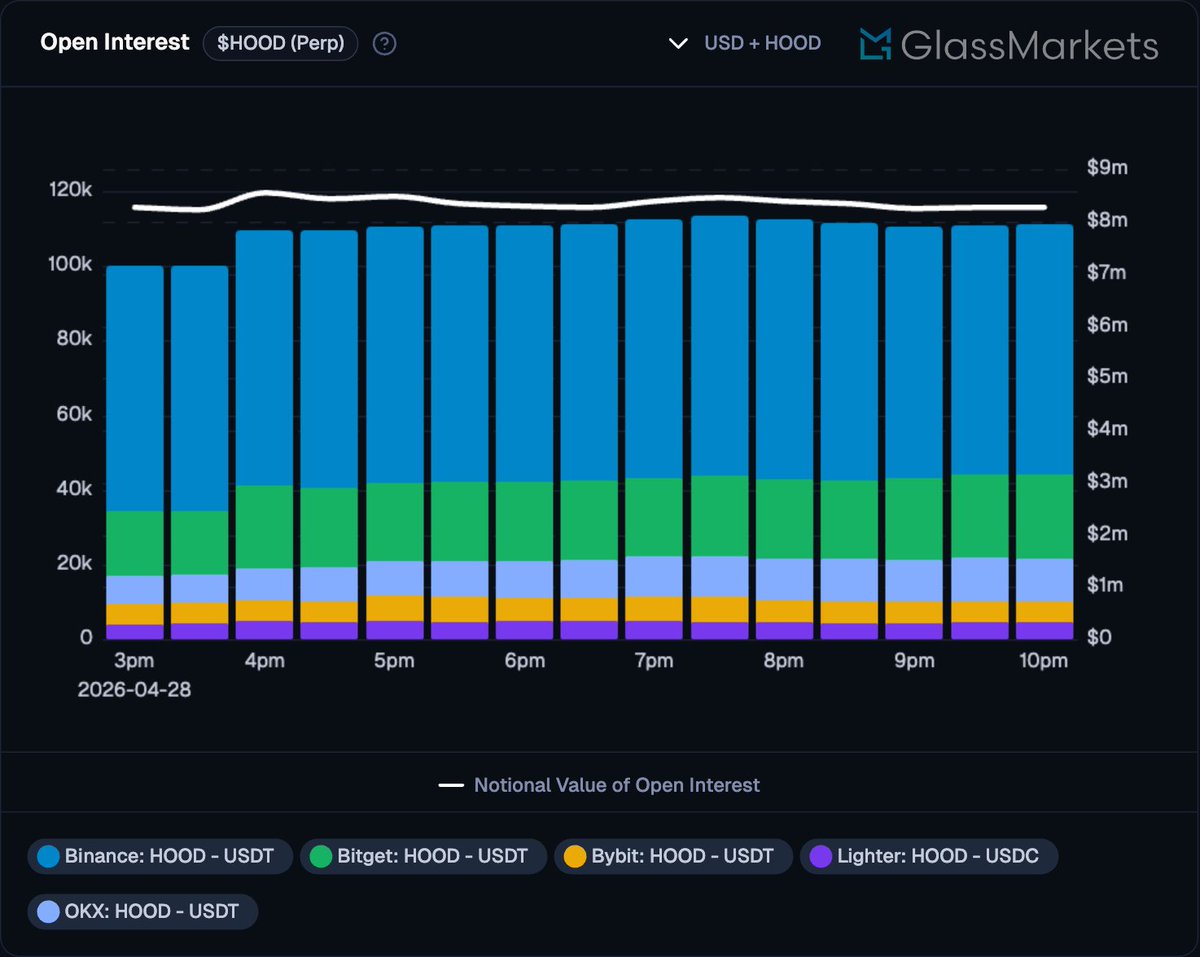Click the 4pm stacked bar
Viewport: 1200px width, 957px height.
[264, 435]
